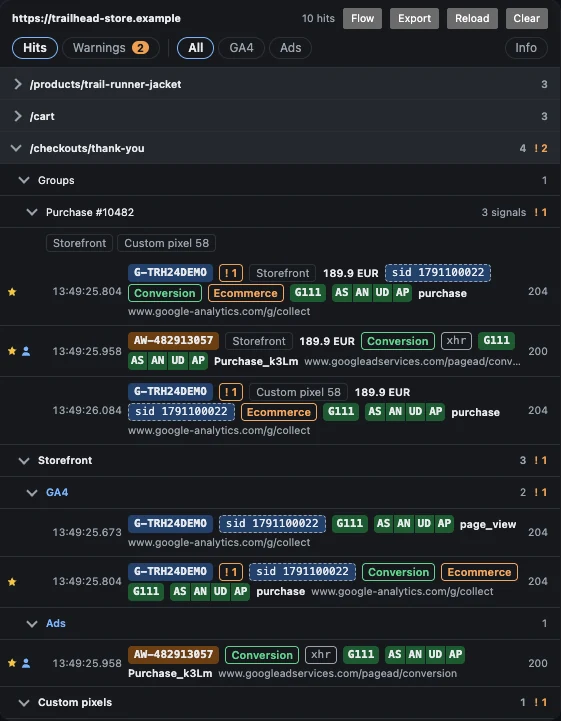Viewport: 561px width, 721px height.
Task: Collapse the /checkouts/thank-you page row
Action: pos(280,148)
